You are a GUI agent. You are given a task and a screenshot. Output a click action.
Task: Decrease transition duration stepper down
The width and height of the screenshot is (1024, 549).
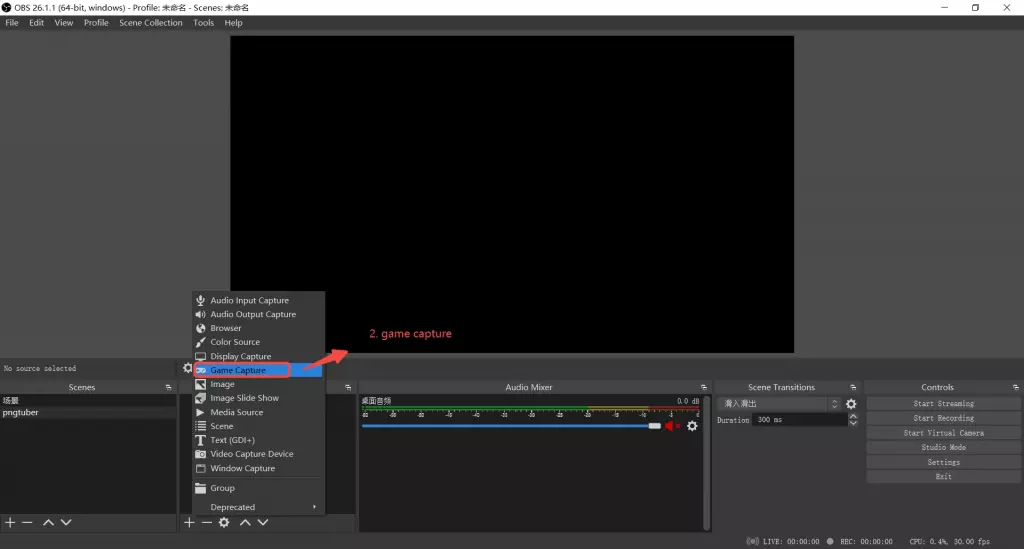tap(853, 424)
